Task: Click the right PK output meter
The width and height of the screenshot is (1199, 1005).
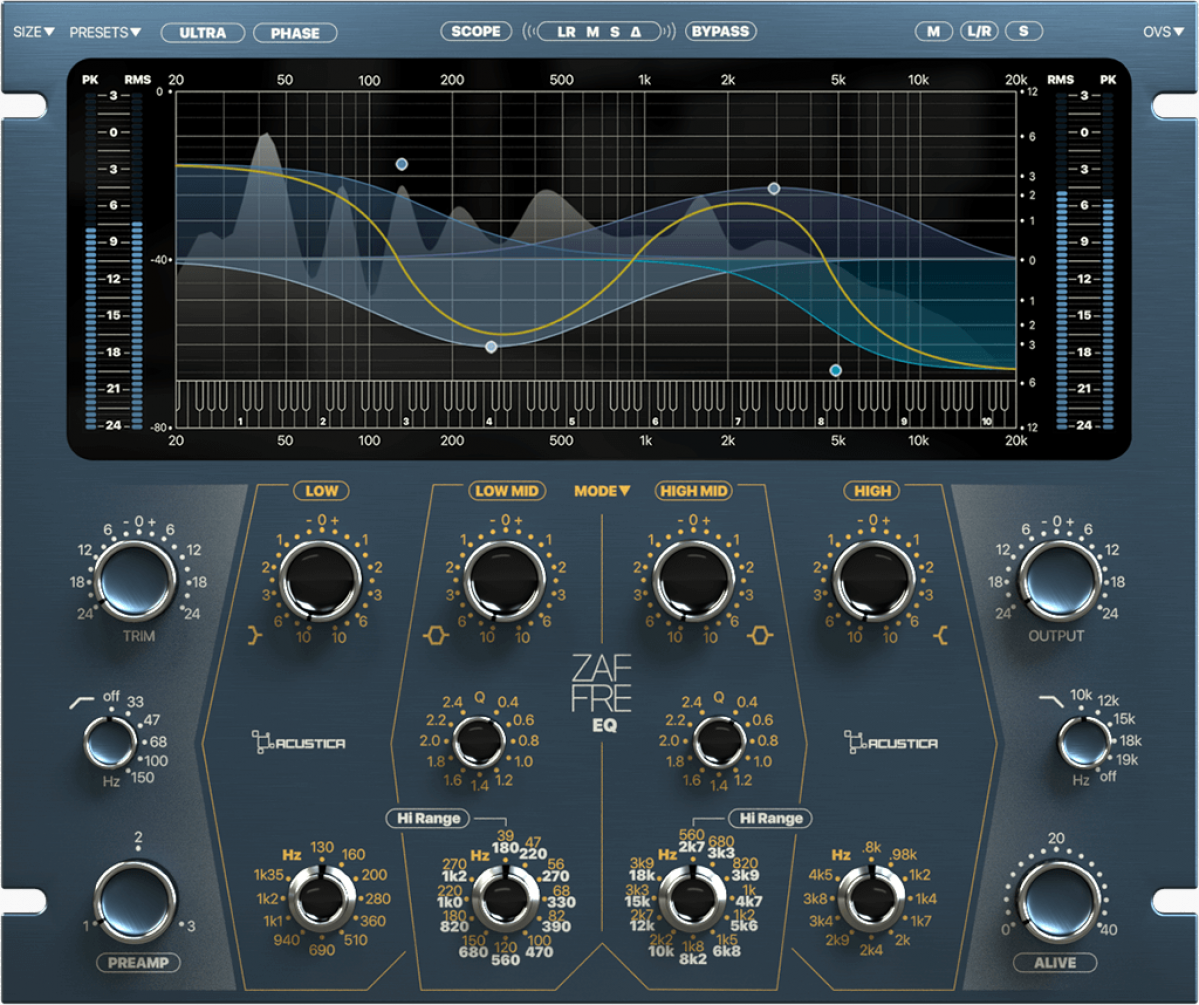Action: (1108, 260)
